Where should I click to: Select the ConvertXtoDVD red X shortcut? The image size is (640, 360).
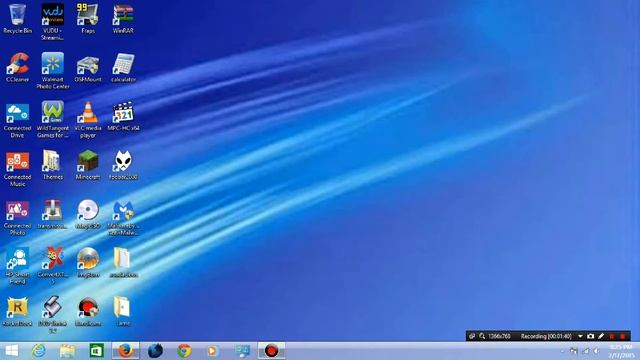pyautogui.click(x=53, y=266)
